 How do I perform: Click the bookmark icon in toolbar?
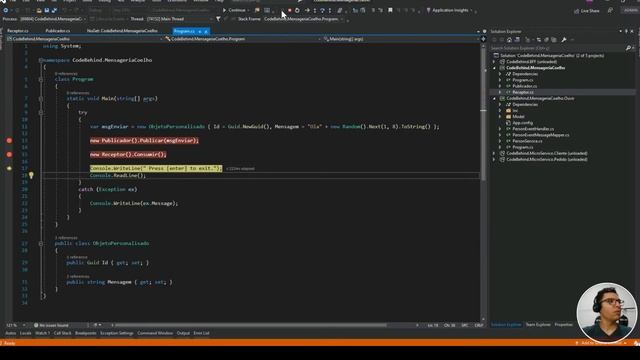click(x=390, y=10)
